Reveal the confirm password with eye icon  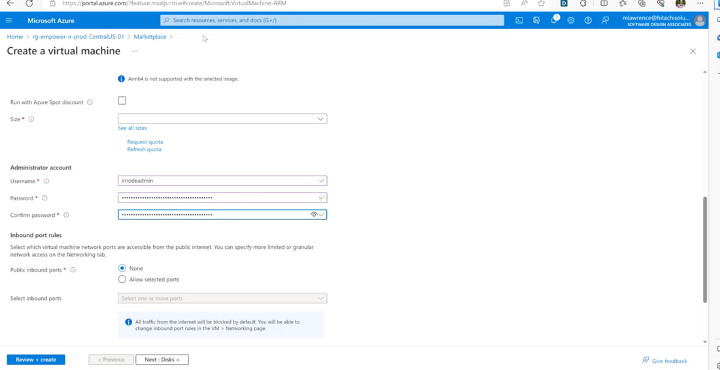click(314, 214)
